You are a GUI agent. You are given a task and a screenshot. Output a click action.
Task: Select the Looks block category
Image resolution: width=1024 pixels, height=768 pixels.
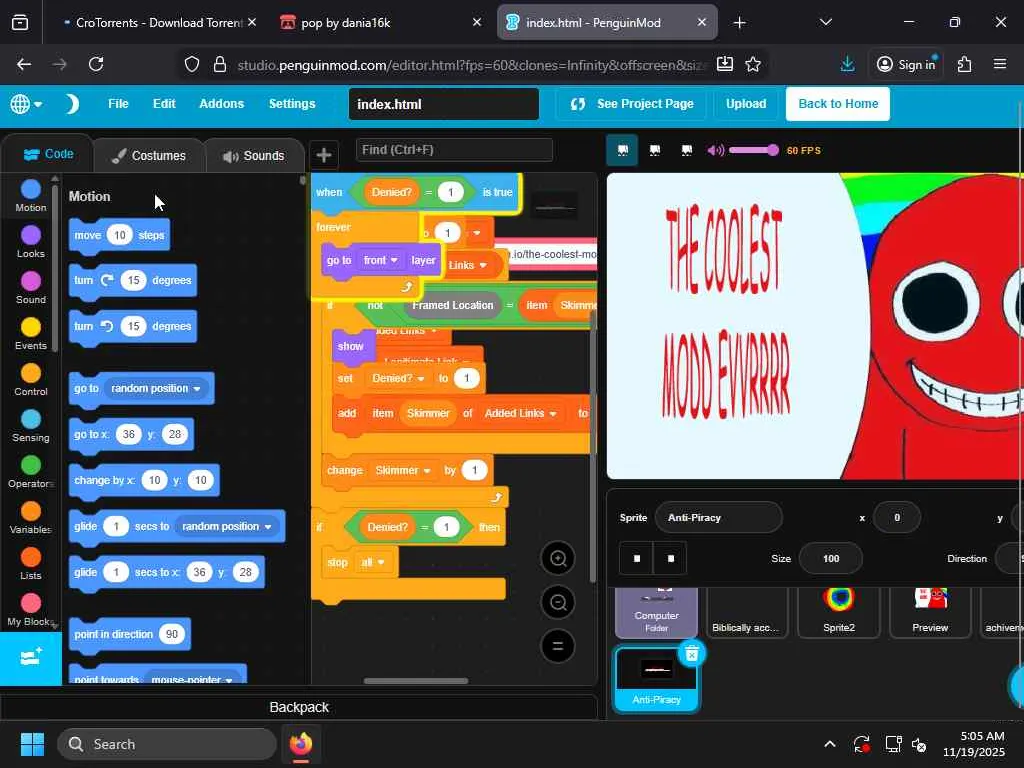pos(31,242)
